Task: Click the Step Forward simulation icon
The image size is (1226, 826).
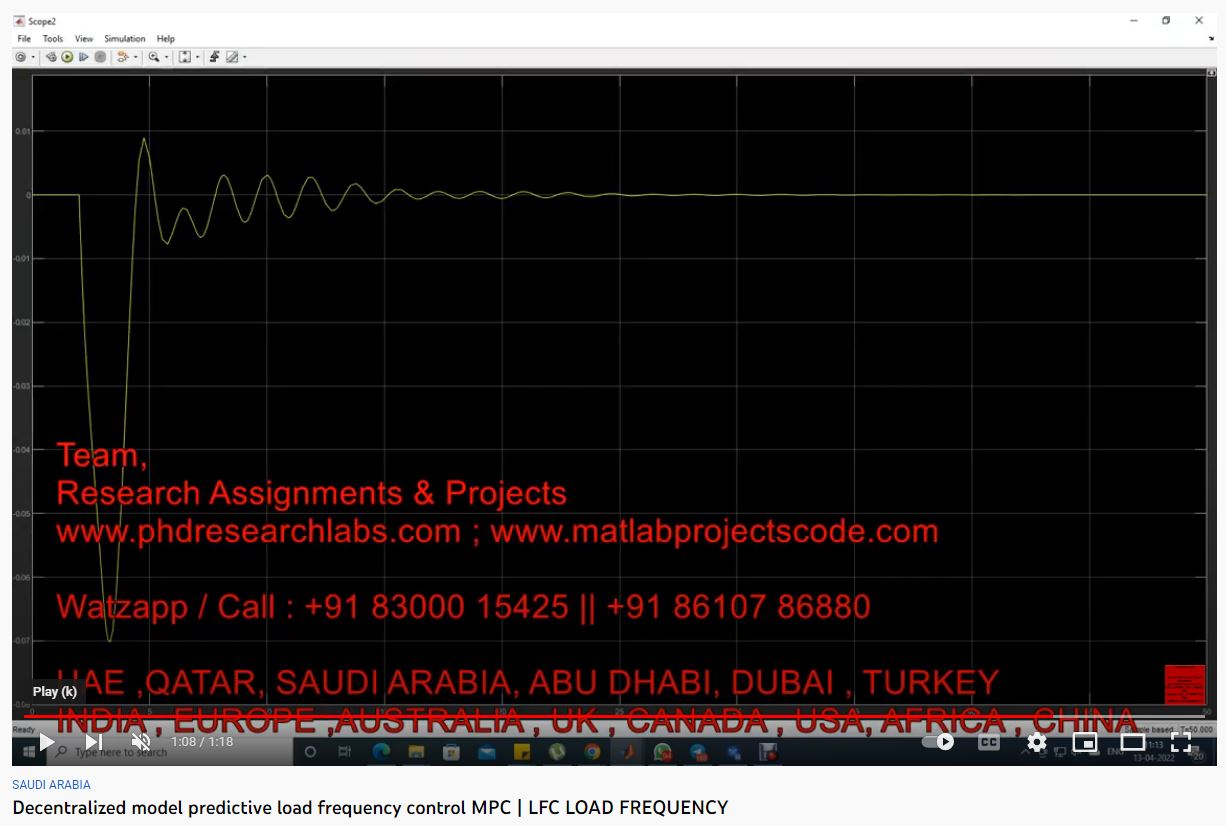Action: click(x=84, y=57)
